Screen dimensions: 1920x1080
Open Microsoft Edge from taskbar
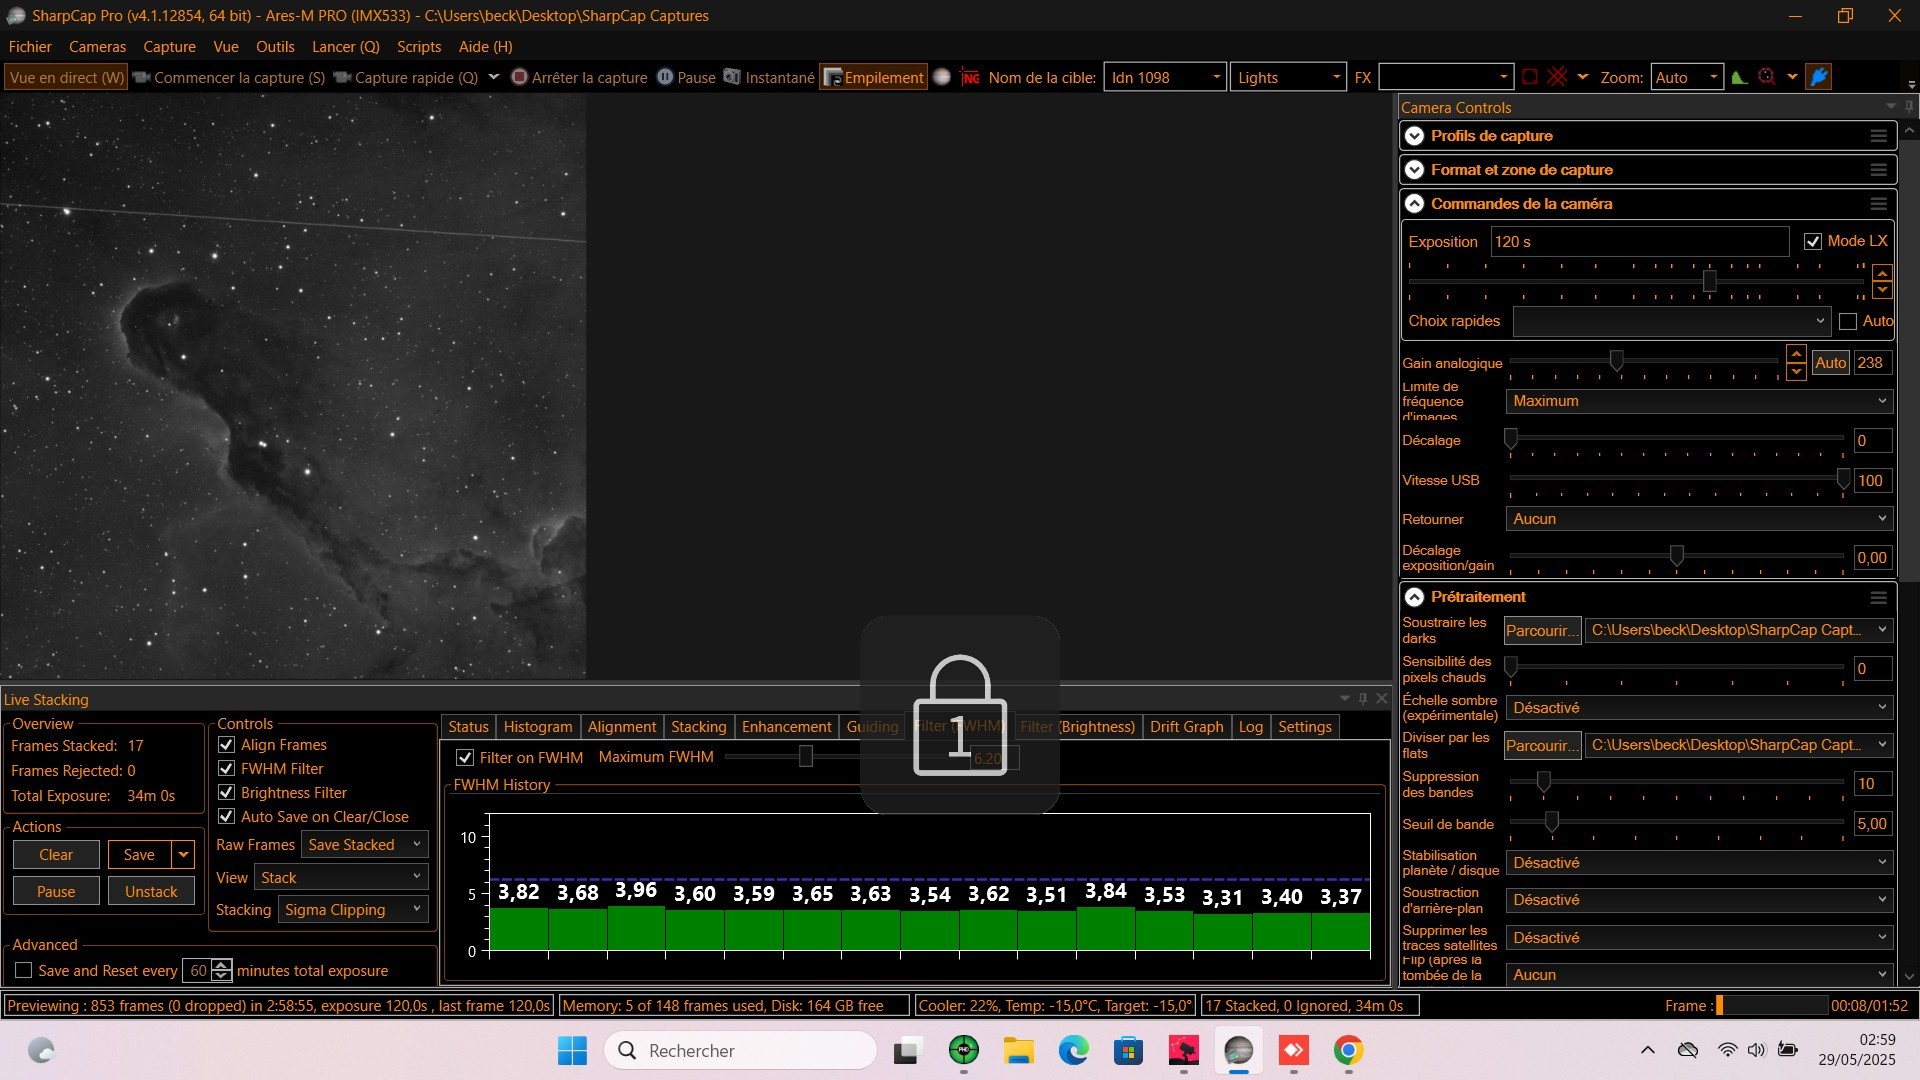click(1073, 1050)
